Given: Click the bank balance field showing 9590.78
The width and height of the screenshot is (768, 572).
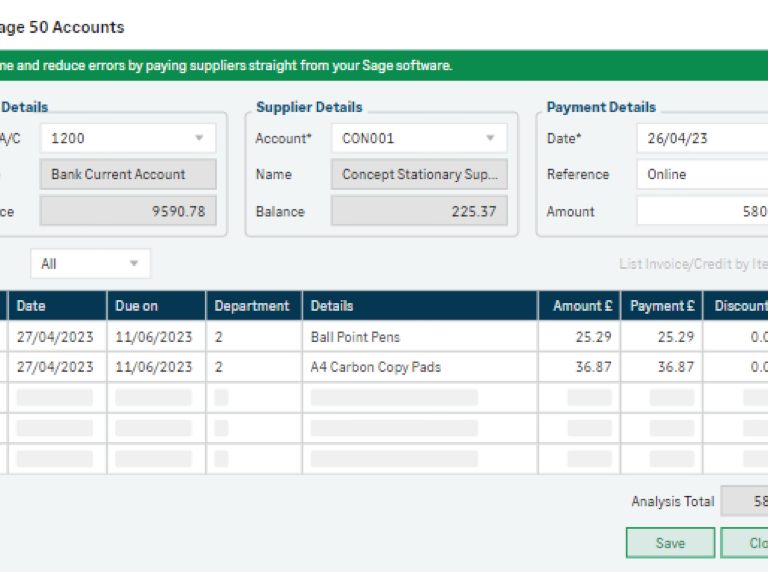Looking at the screenshot, I should tap(128, 211).
